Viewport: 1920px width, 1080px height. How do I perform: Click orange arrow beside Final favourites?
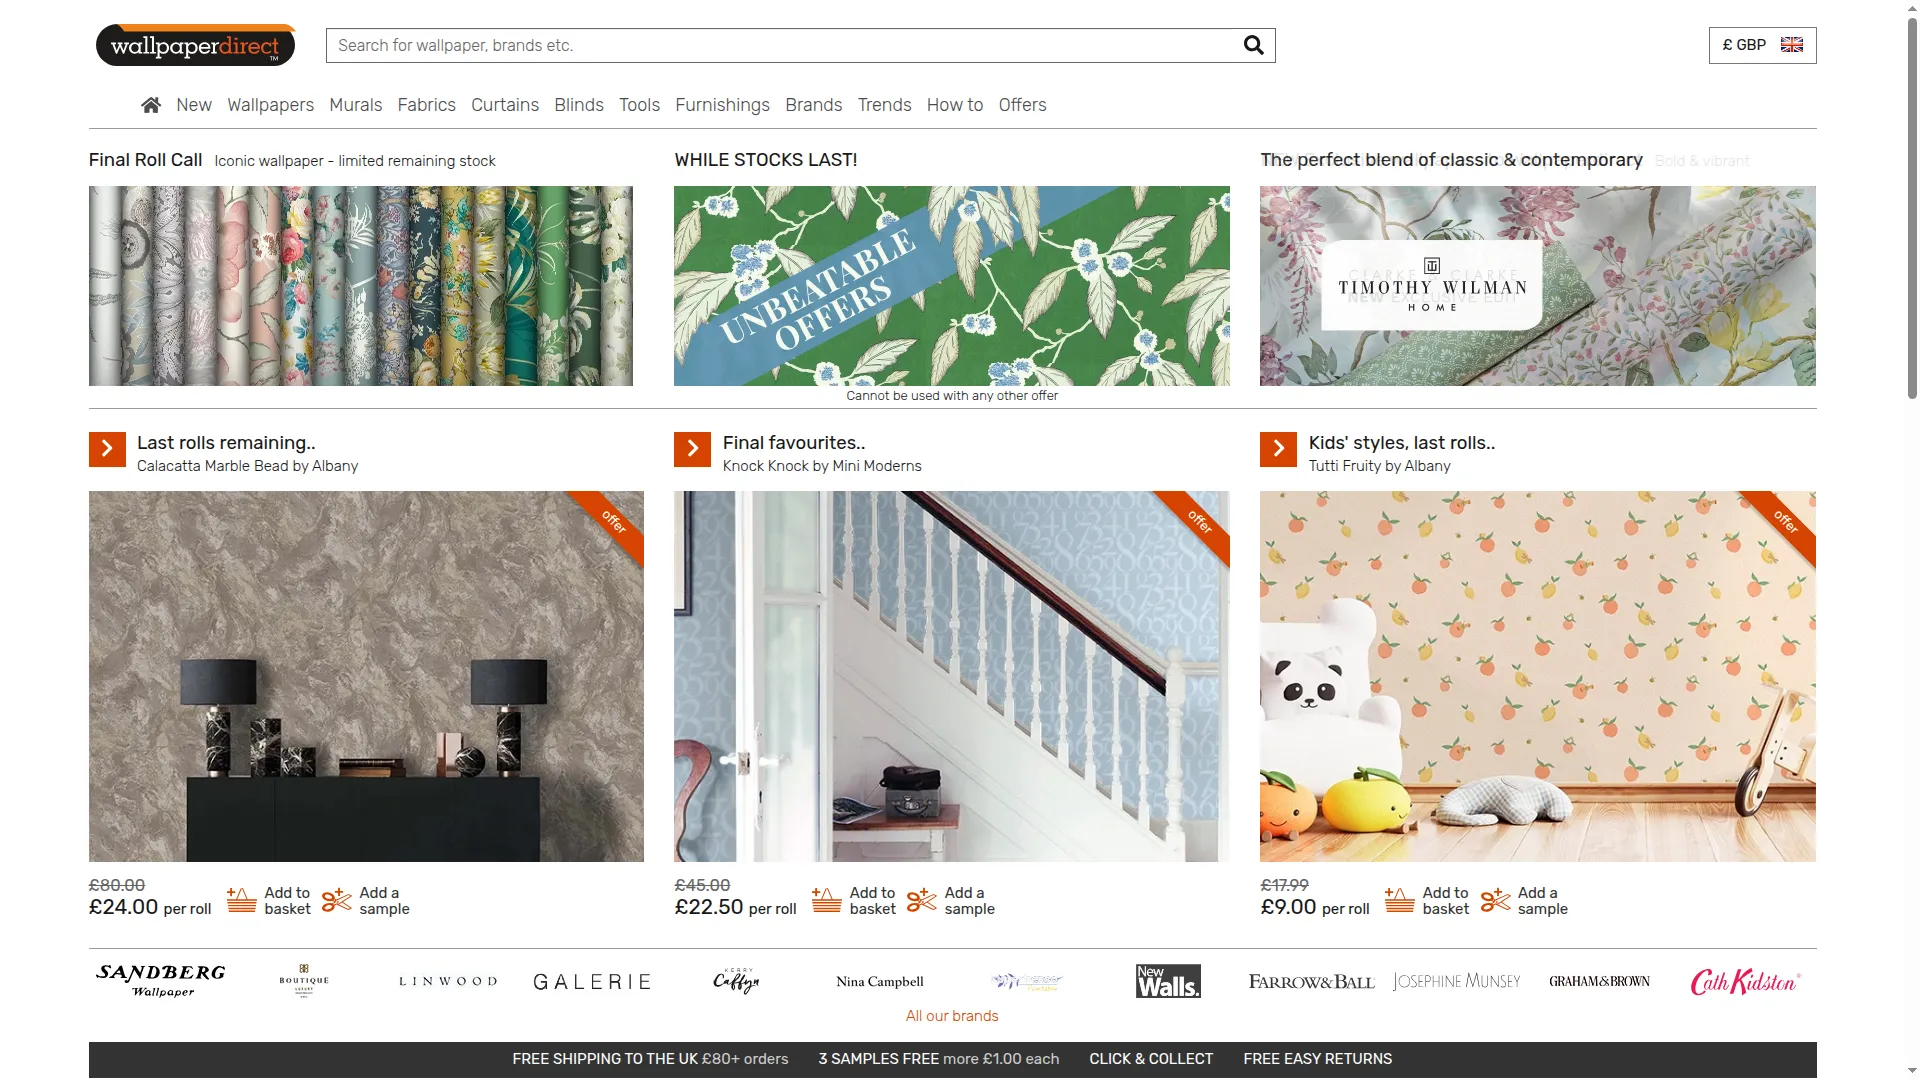click(692, 449)
